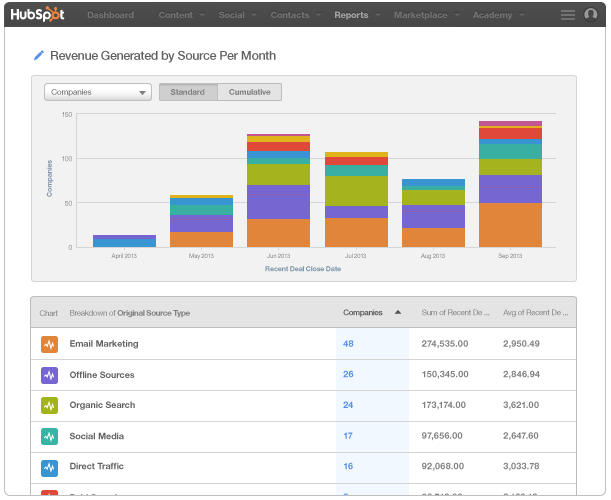
Task: Click the Social Media teal chart icon
Action: click(50, 436)
